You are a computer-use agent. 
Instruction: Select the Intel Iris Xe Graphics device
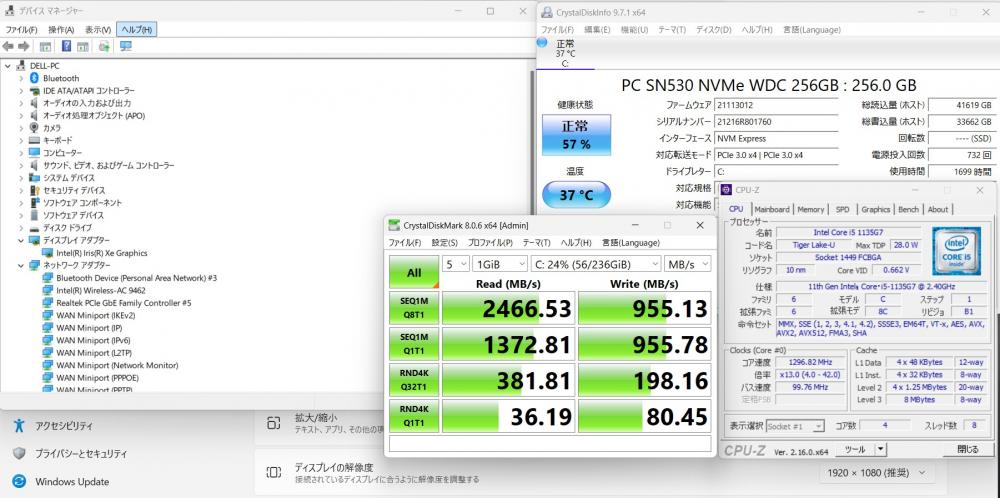click(x=101, y=253)
